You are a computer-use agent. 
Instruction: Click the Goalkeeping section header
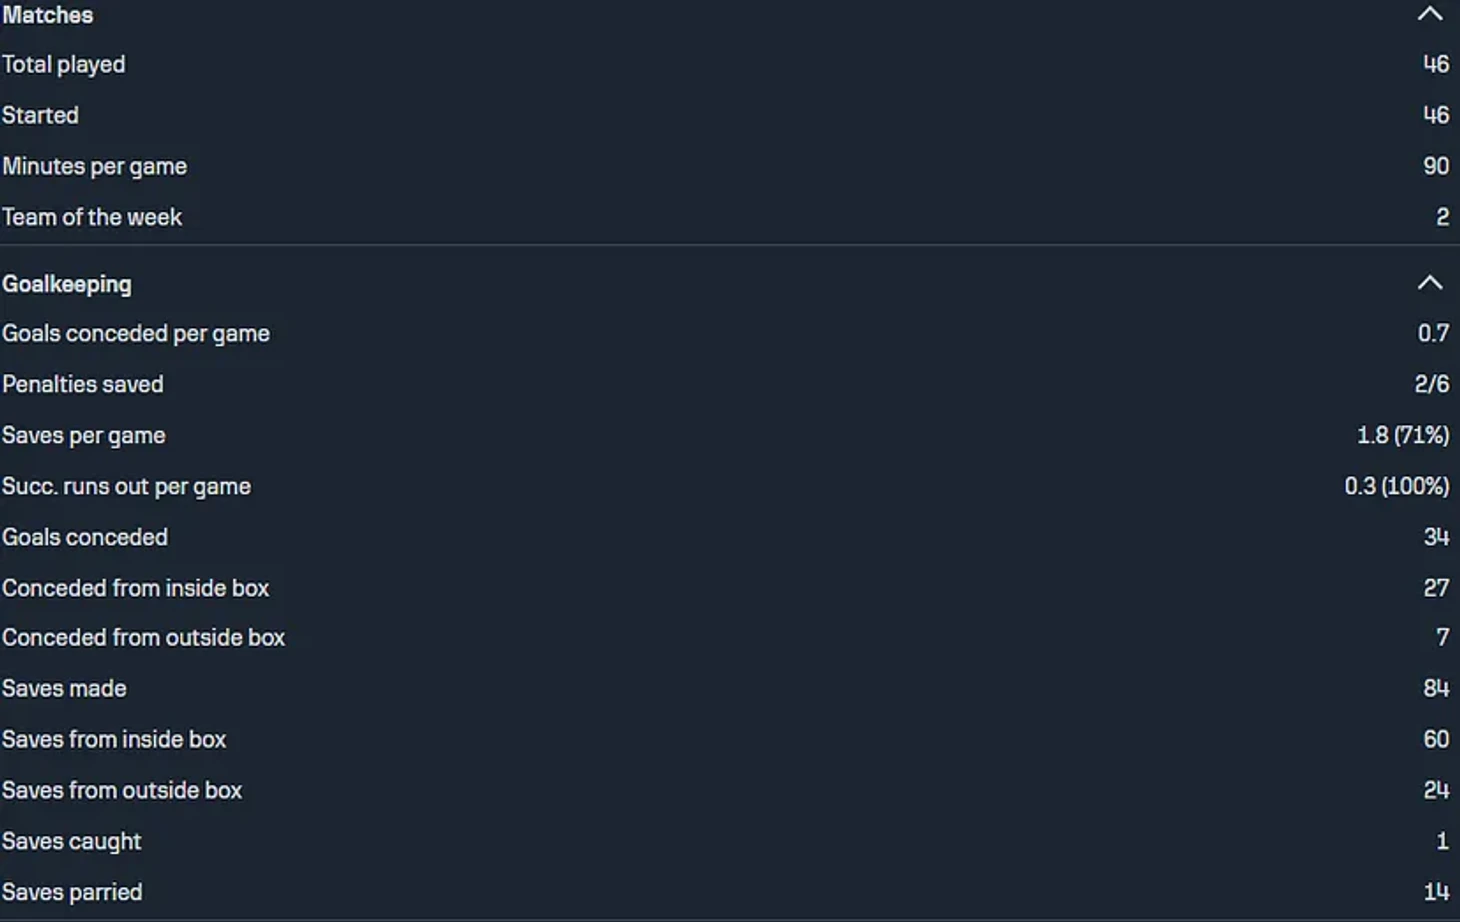click(x=66, y=284)
